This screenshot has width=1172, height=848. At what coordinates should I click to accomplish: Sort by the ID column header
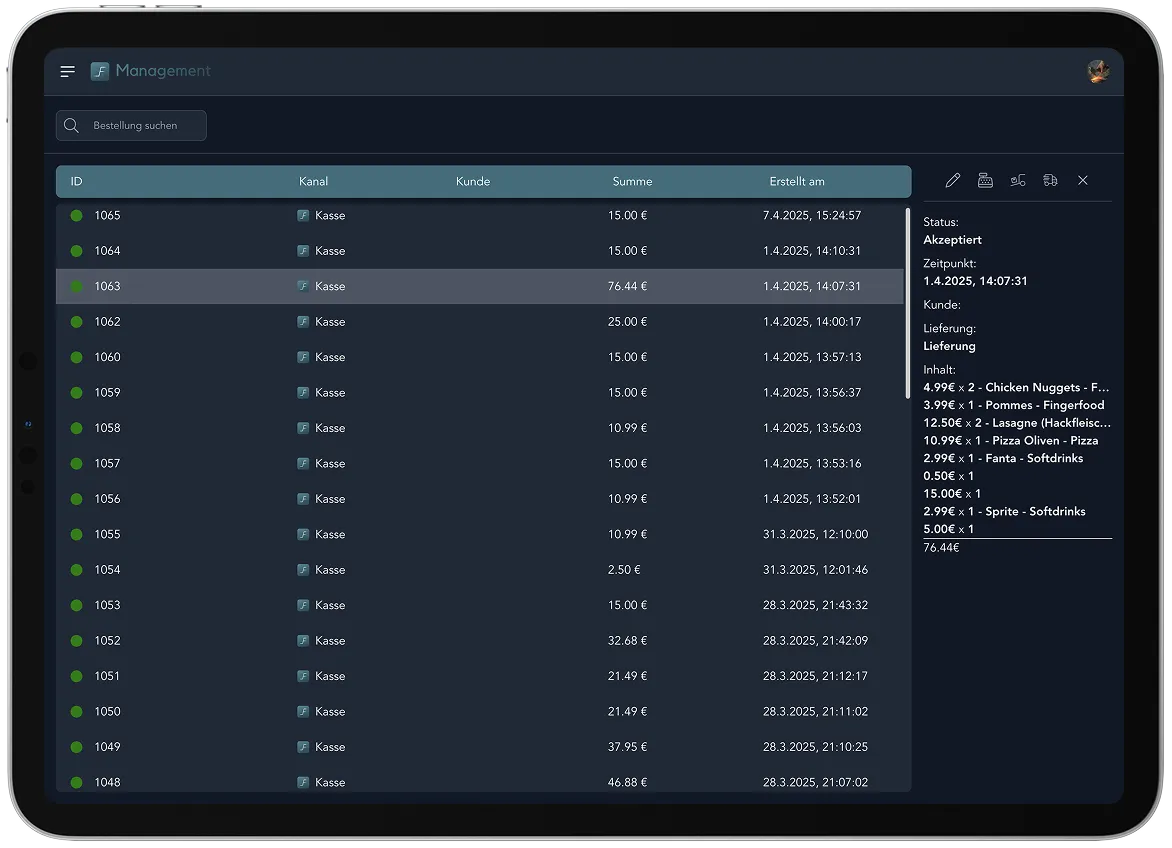click(77, 182)
